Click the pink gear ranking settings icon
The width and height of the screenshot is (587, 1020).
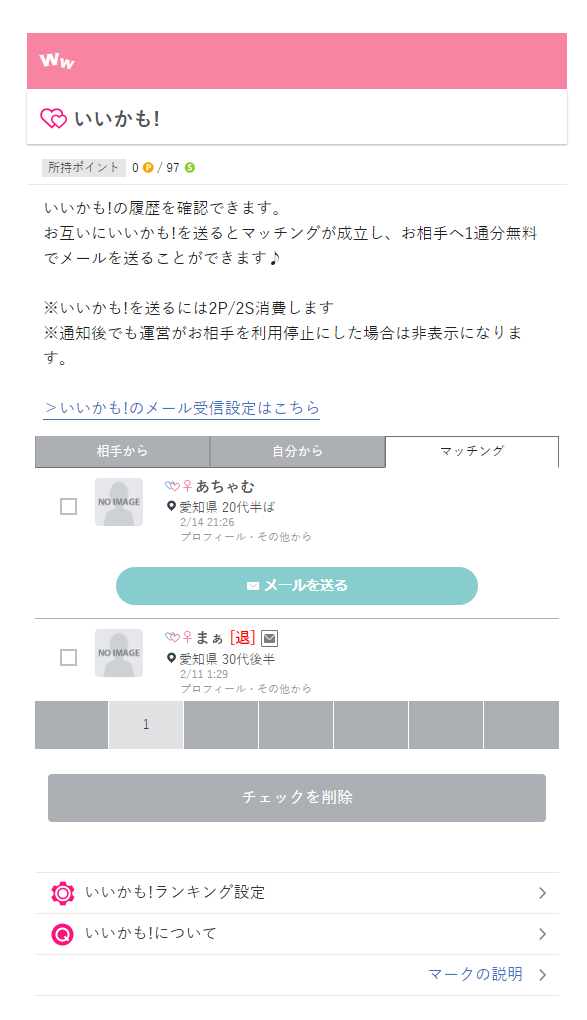pyautogui.click(x=63, y=893)
